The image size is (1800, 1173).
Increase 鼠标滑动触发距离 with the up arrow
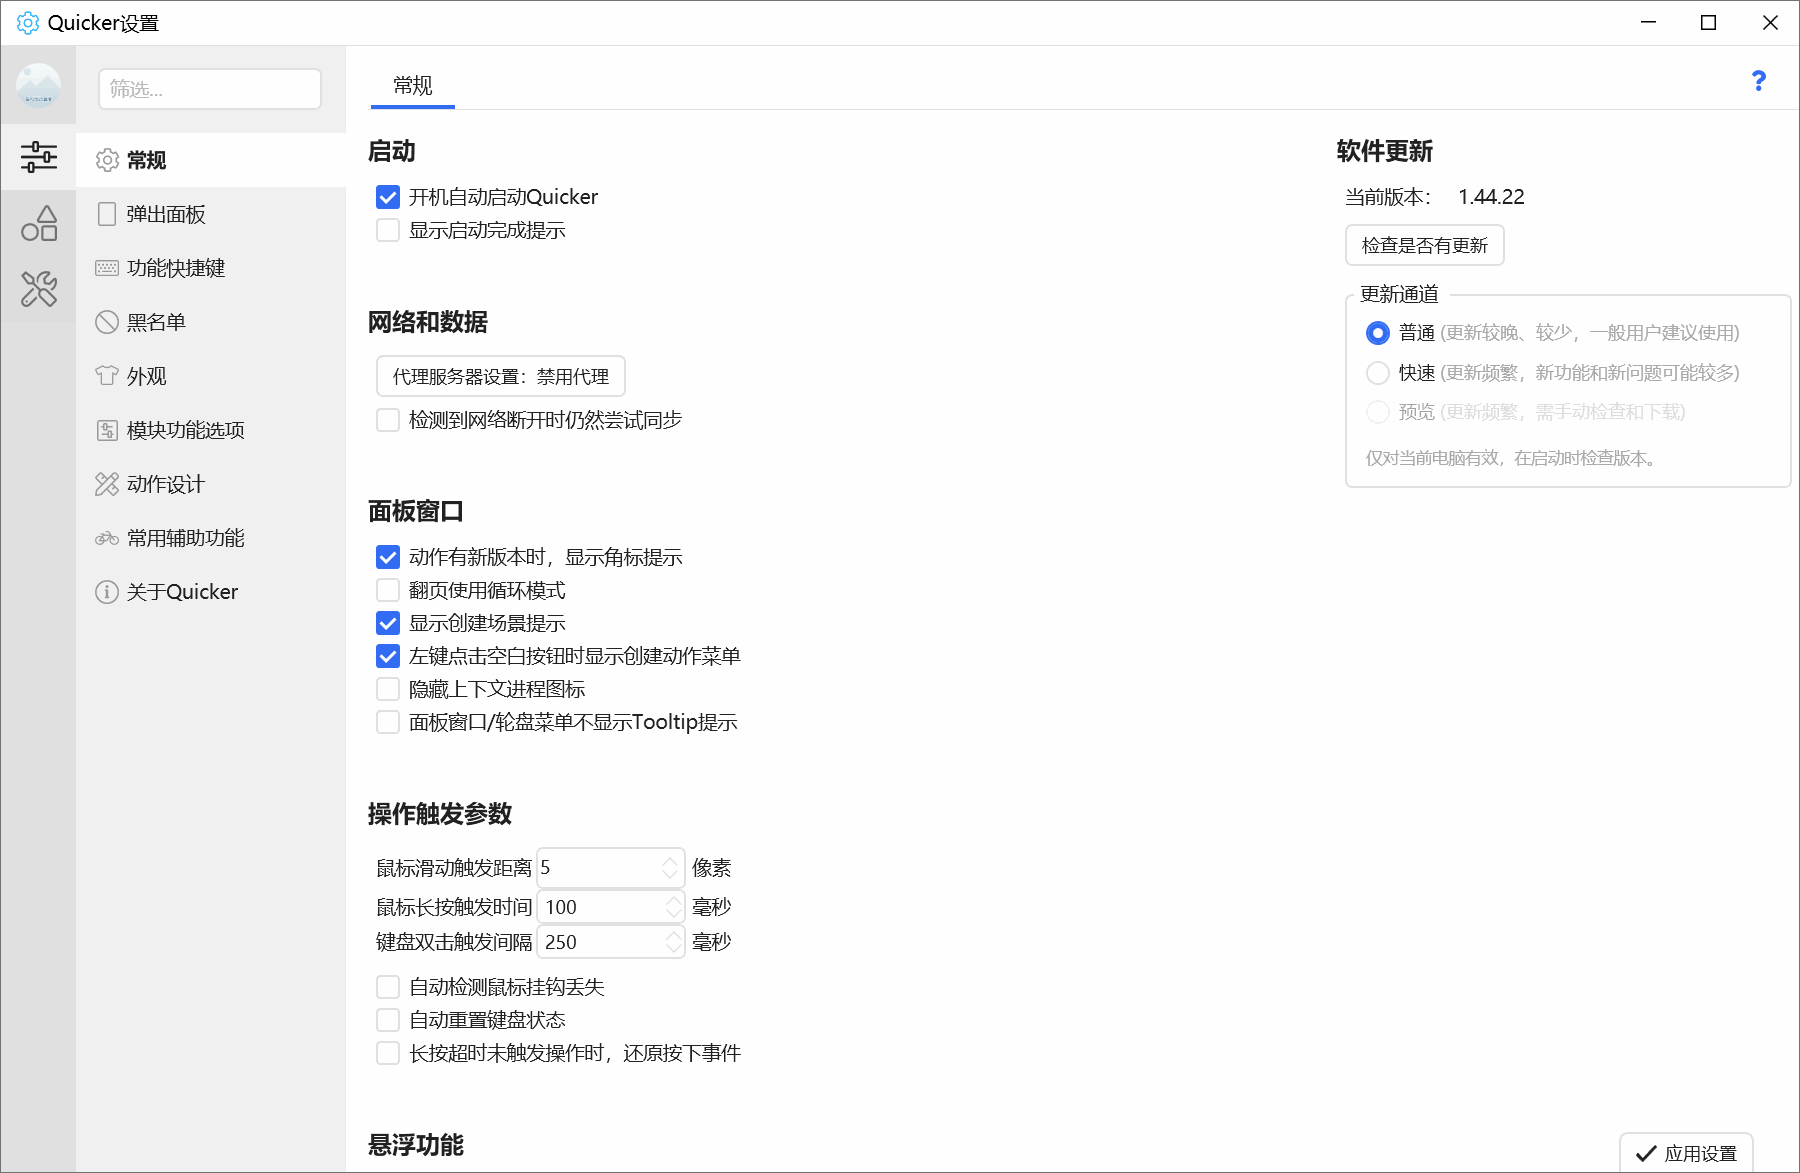click(x=670, y=861)
